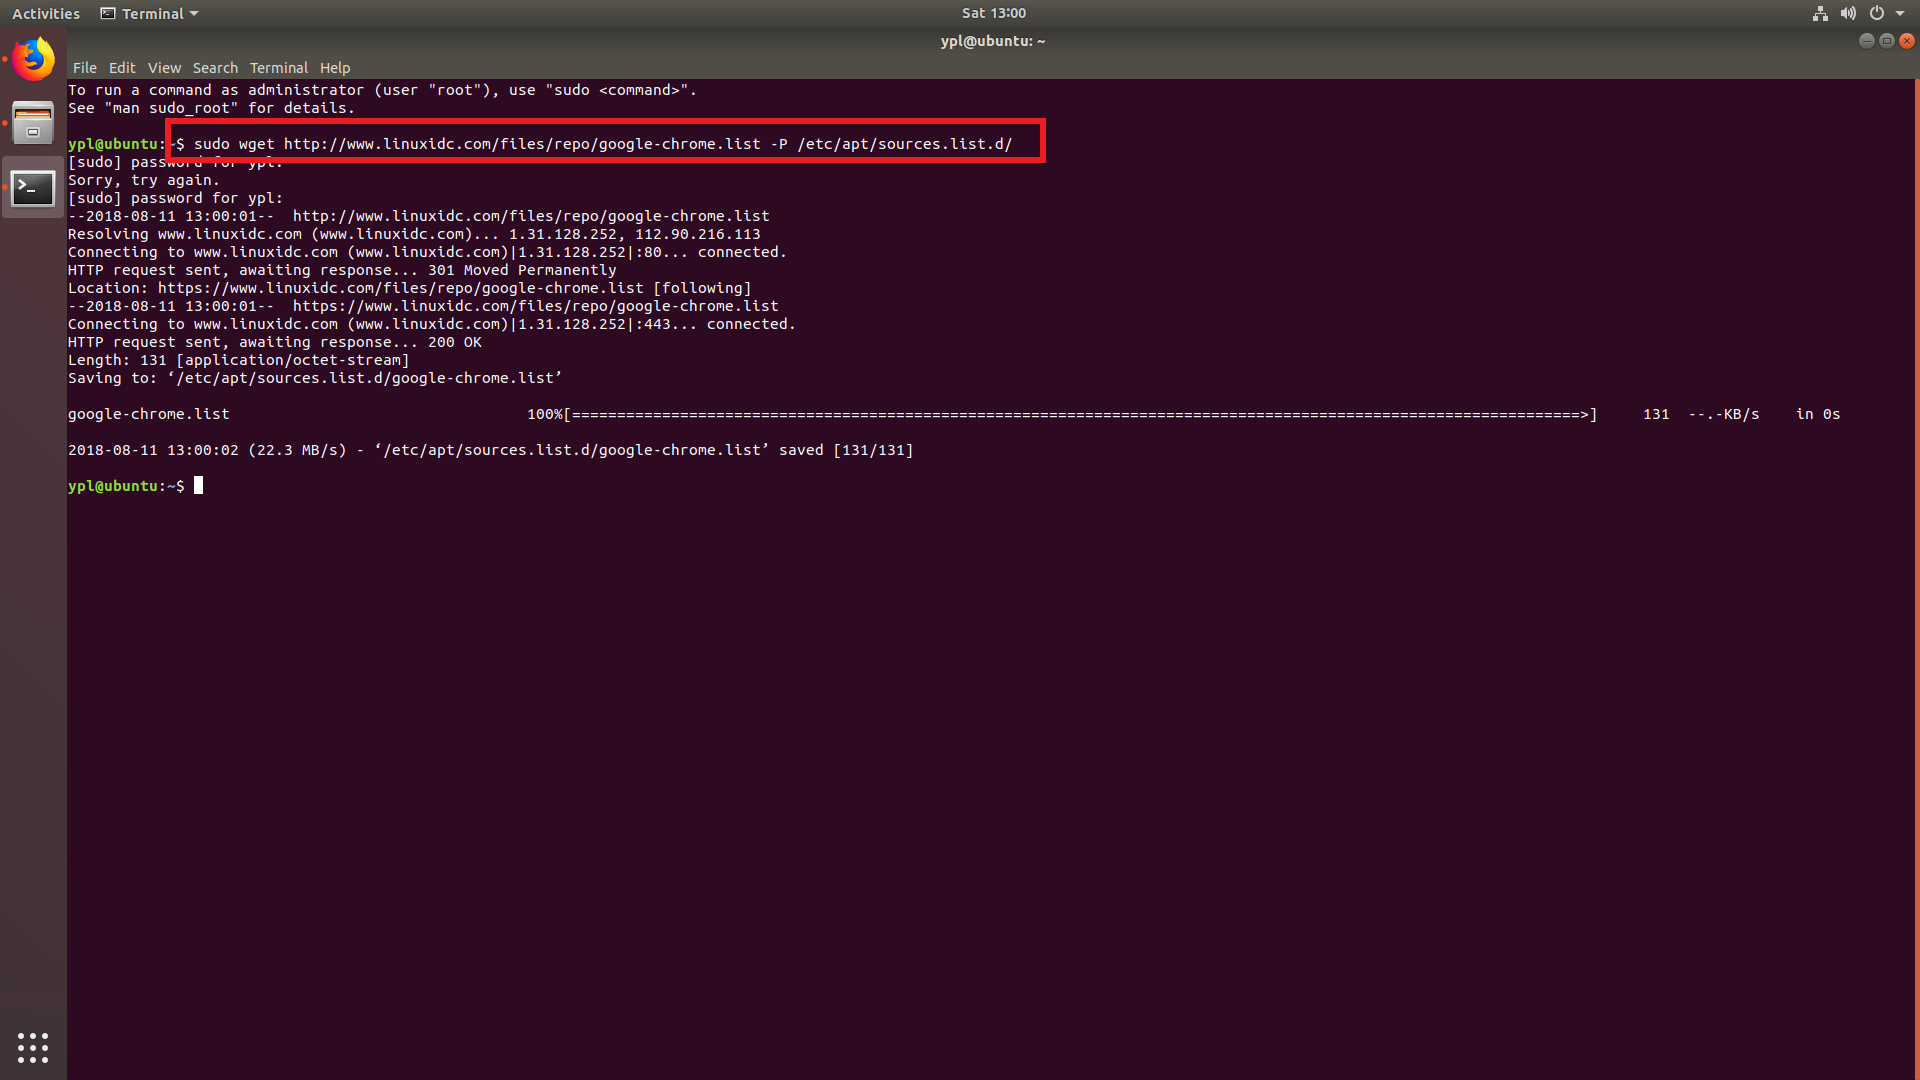Click the power icon in top bar

point(1877,13)
